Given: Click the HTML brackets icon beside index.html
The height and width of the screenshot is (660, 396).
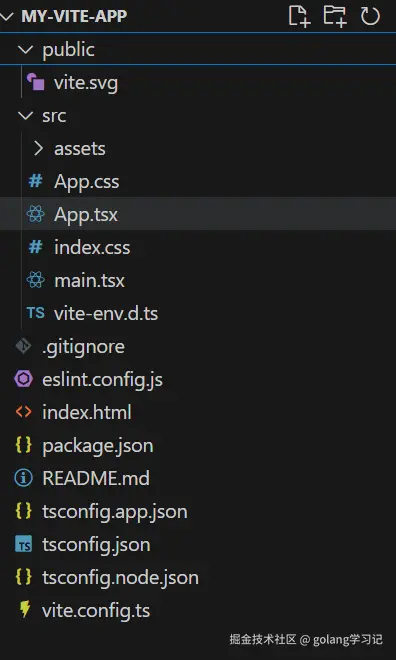Looking at the screenshot, I should point(24,412).
